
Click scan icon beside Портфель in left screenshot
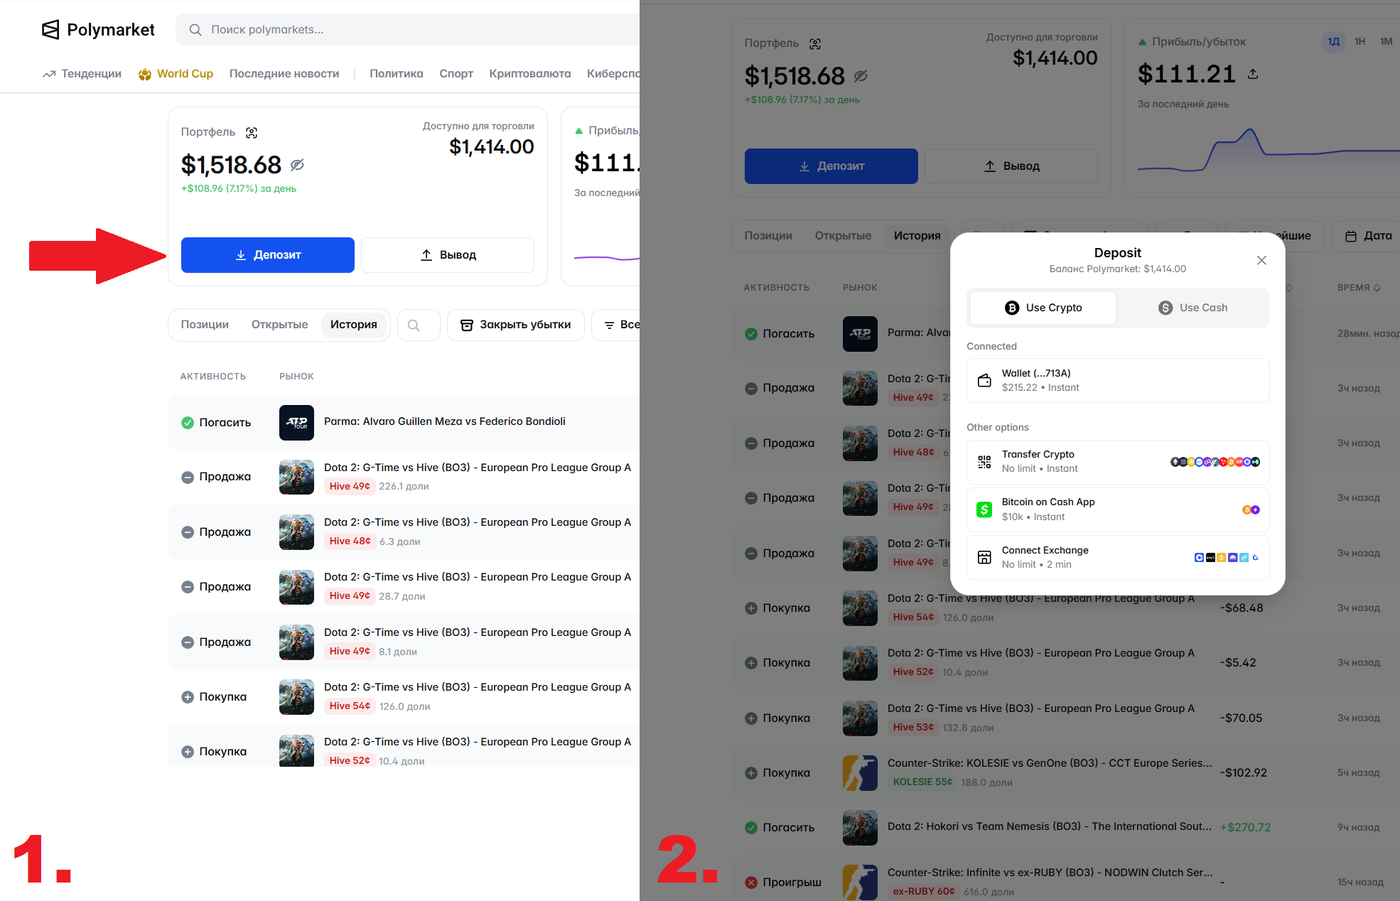[251, 132]
